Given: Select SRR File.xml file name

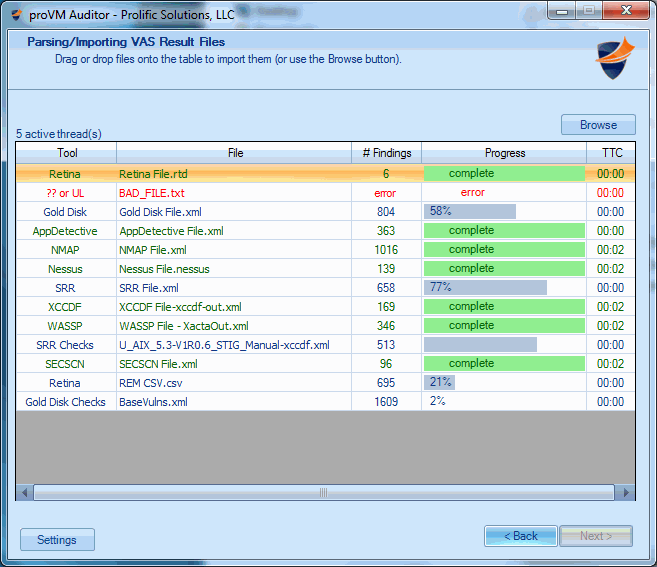Looking at the screenshot, I should (x=149, y=288).
